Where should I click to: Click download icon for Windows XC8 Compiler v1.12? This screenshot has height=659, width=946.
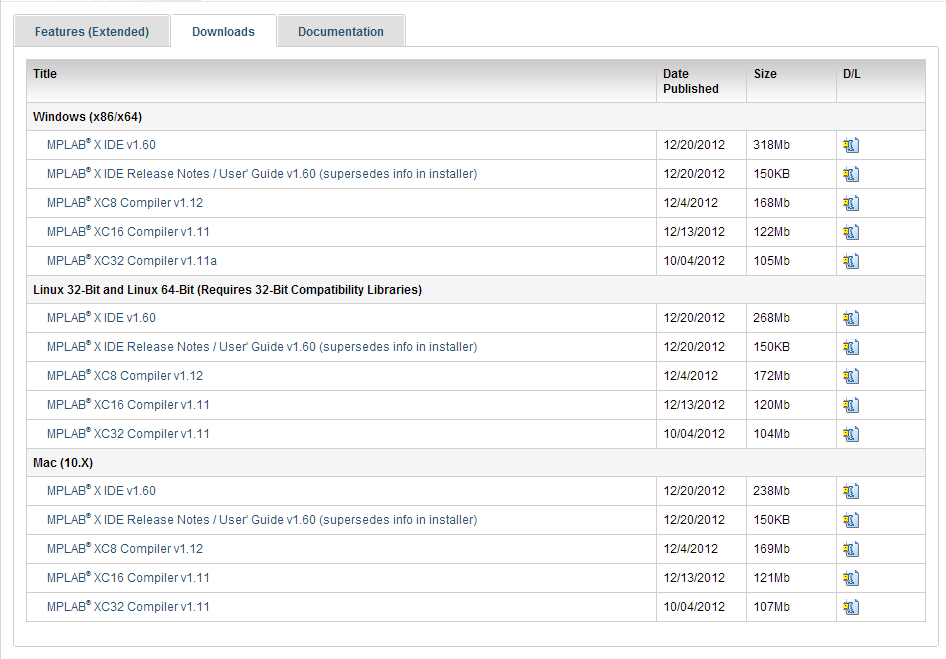click(851, 204)
